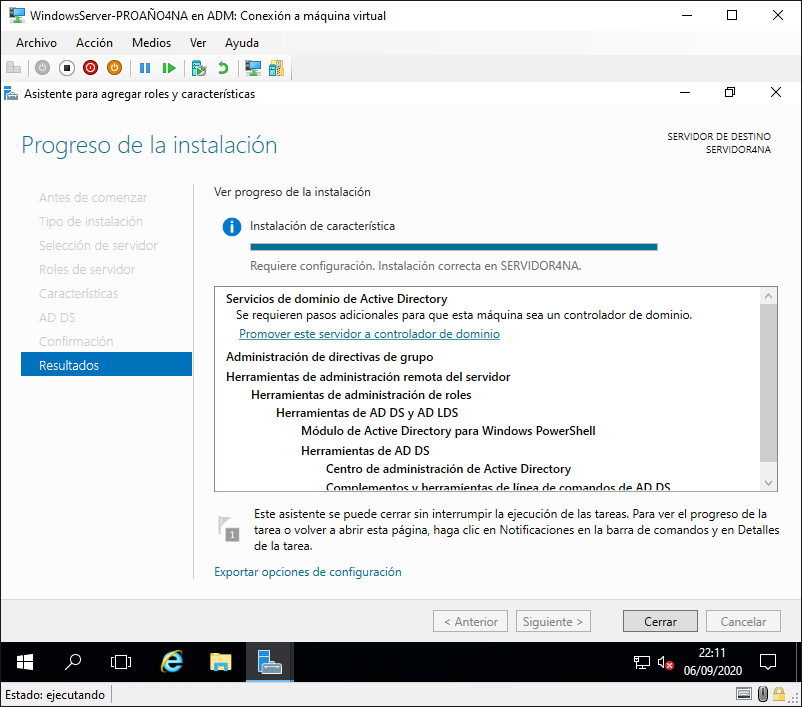Click the installation progress bar
The height and width of the screenshot is (707, 802).
[x=454, y=247]
